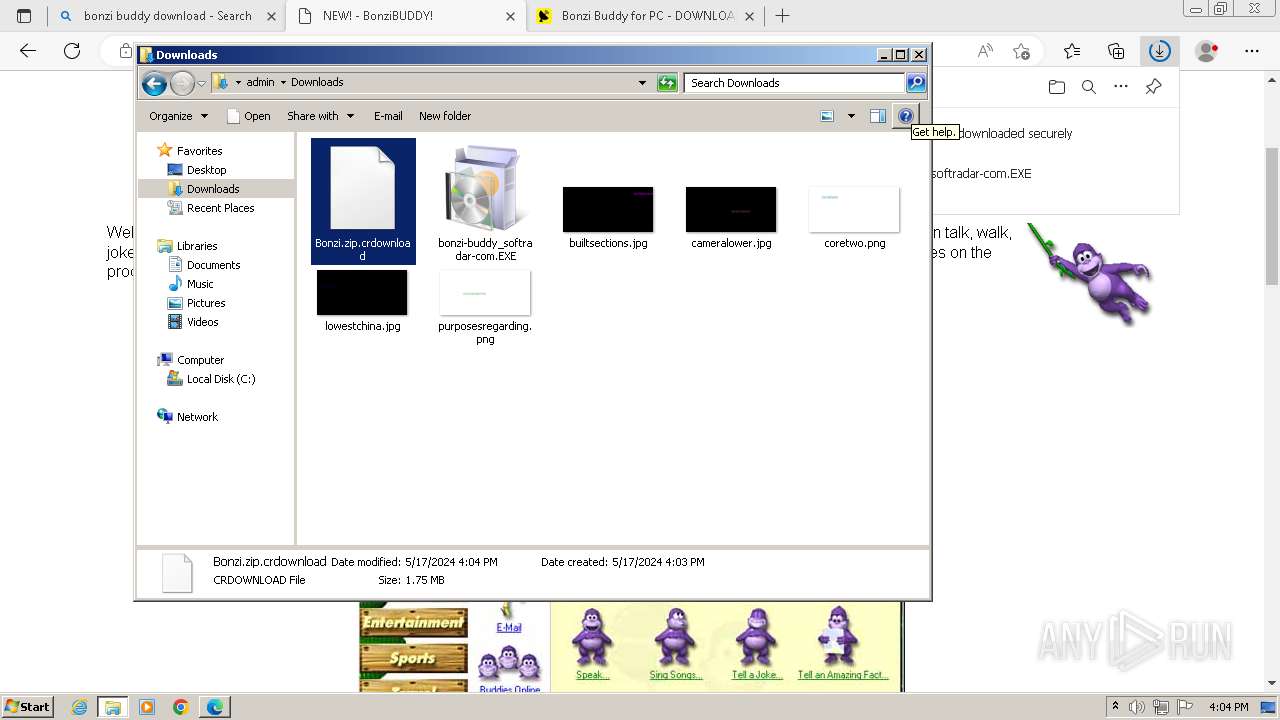Click the browser Refresh icon
The height and width of the screenshot is (720, 1280).
72,51
